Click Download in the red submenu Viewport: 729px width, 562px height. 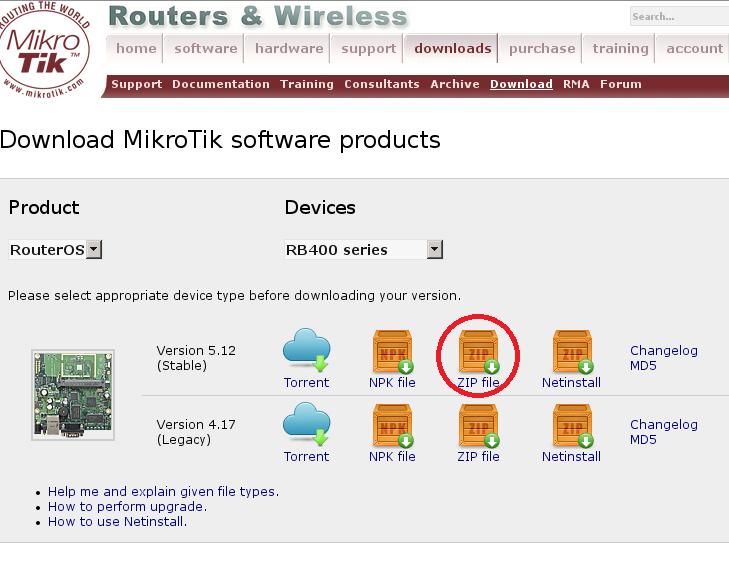click(521, 84)
